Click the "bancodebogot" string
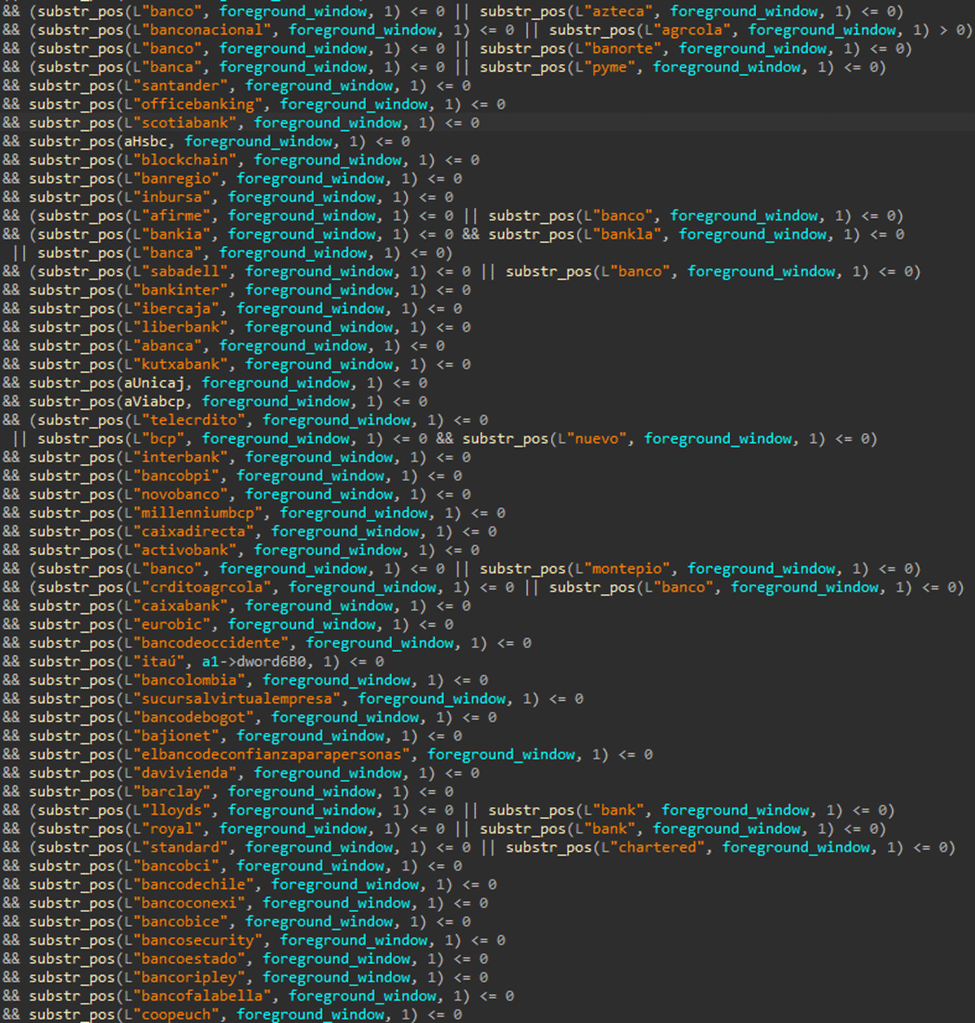 193,718
